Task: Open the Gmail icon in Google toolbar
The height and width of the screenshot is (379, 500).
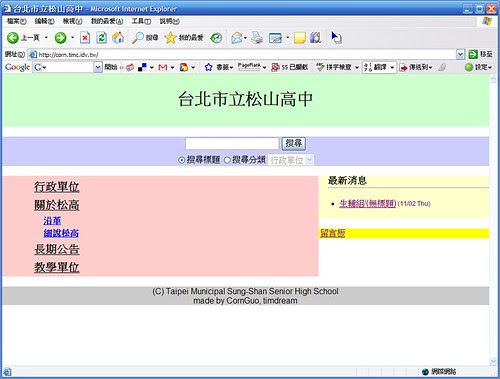Action: coord(163,67)
